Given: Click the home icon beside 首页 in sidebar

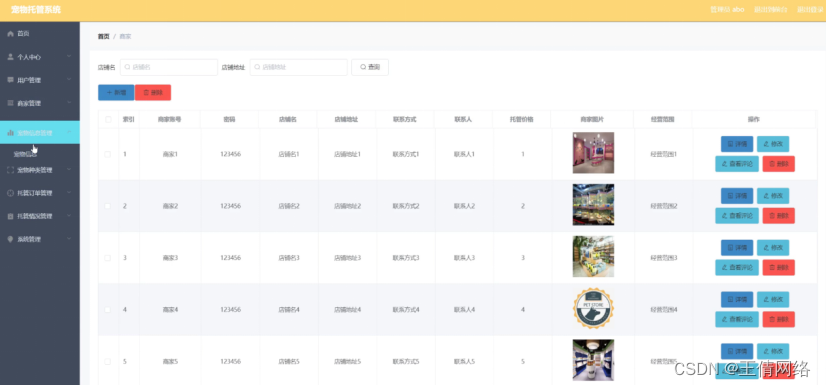Looking at the screenshot, I should pyautogui.click(x=10, y=34).
